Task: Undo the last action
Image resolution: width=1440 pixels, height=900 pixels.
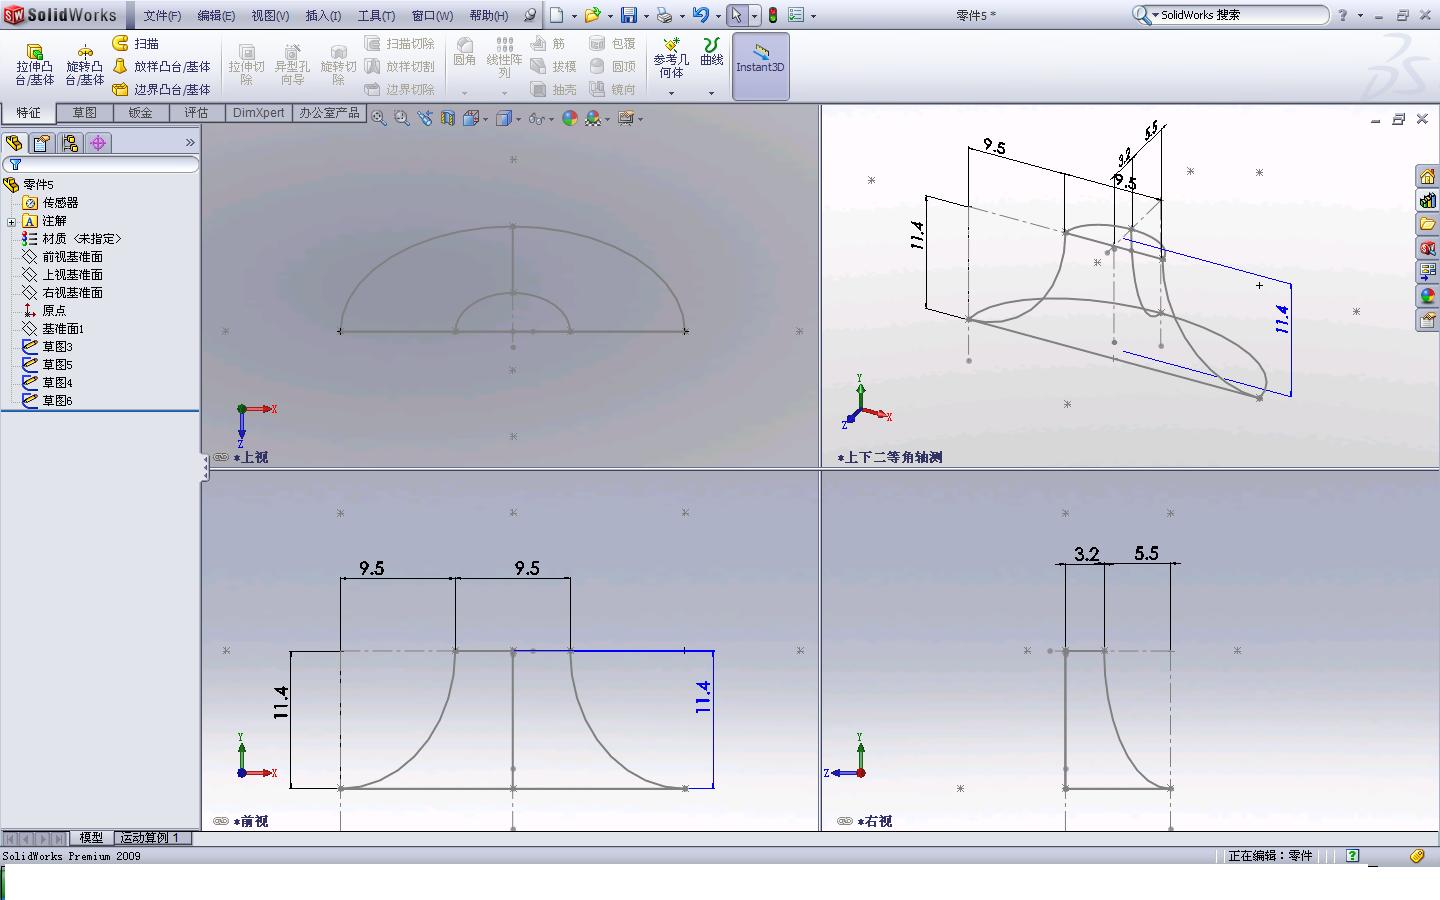Action: pyautogui.click(x=701, y=15)
